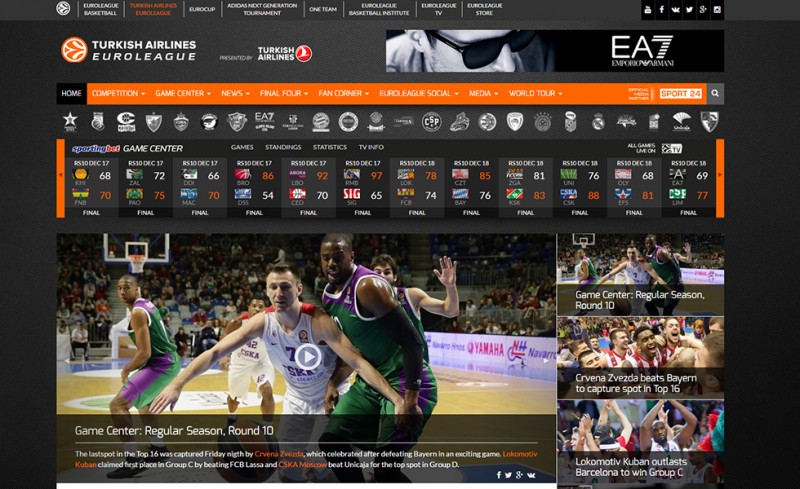The width and height of the screenshot is (800, 489).
Task: Open the Crvena Zvezda beats Bayern story thumbnail
Action: (640, 358)
